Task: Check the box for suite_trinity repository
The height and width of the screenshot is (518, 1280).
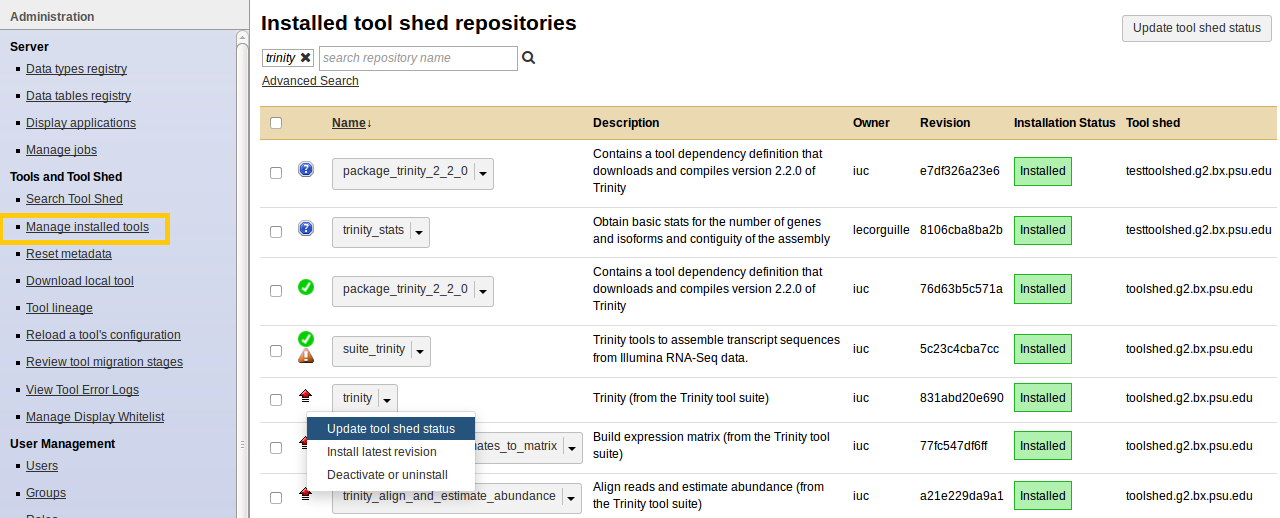Action: point(276,351)
